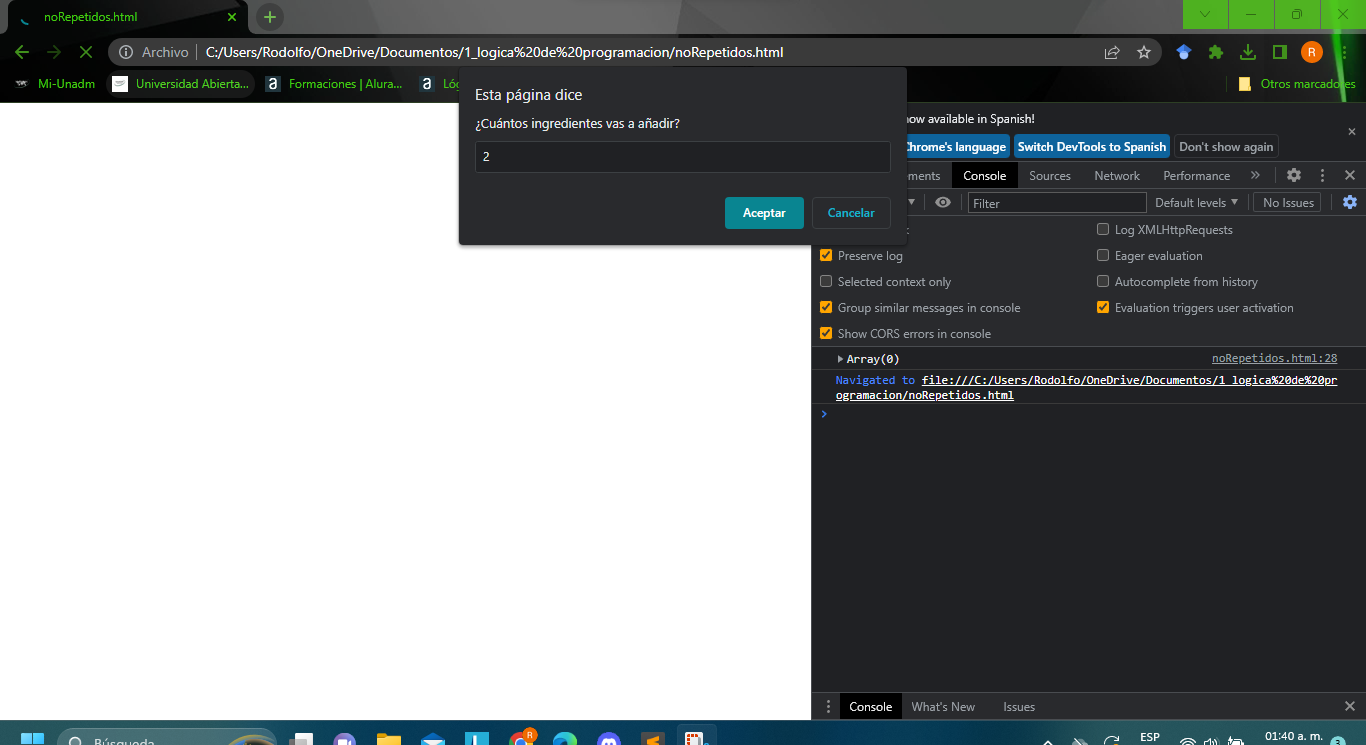Open the DevTools three-dot customize menu
This screenshot has width=1366, height=745.
click(x=1322, y=175)
